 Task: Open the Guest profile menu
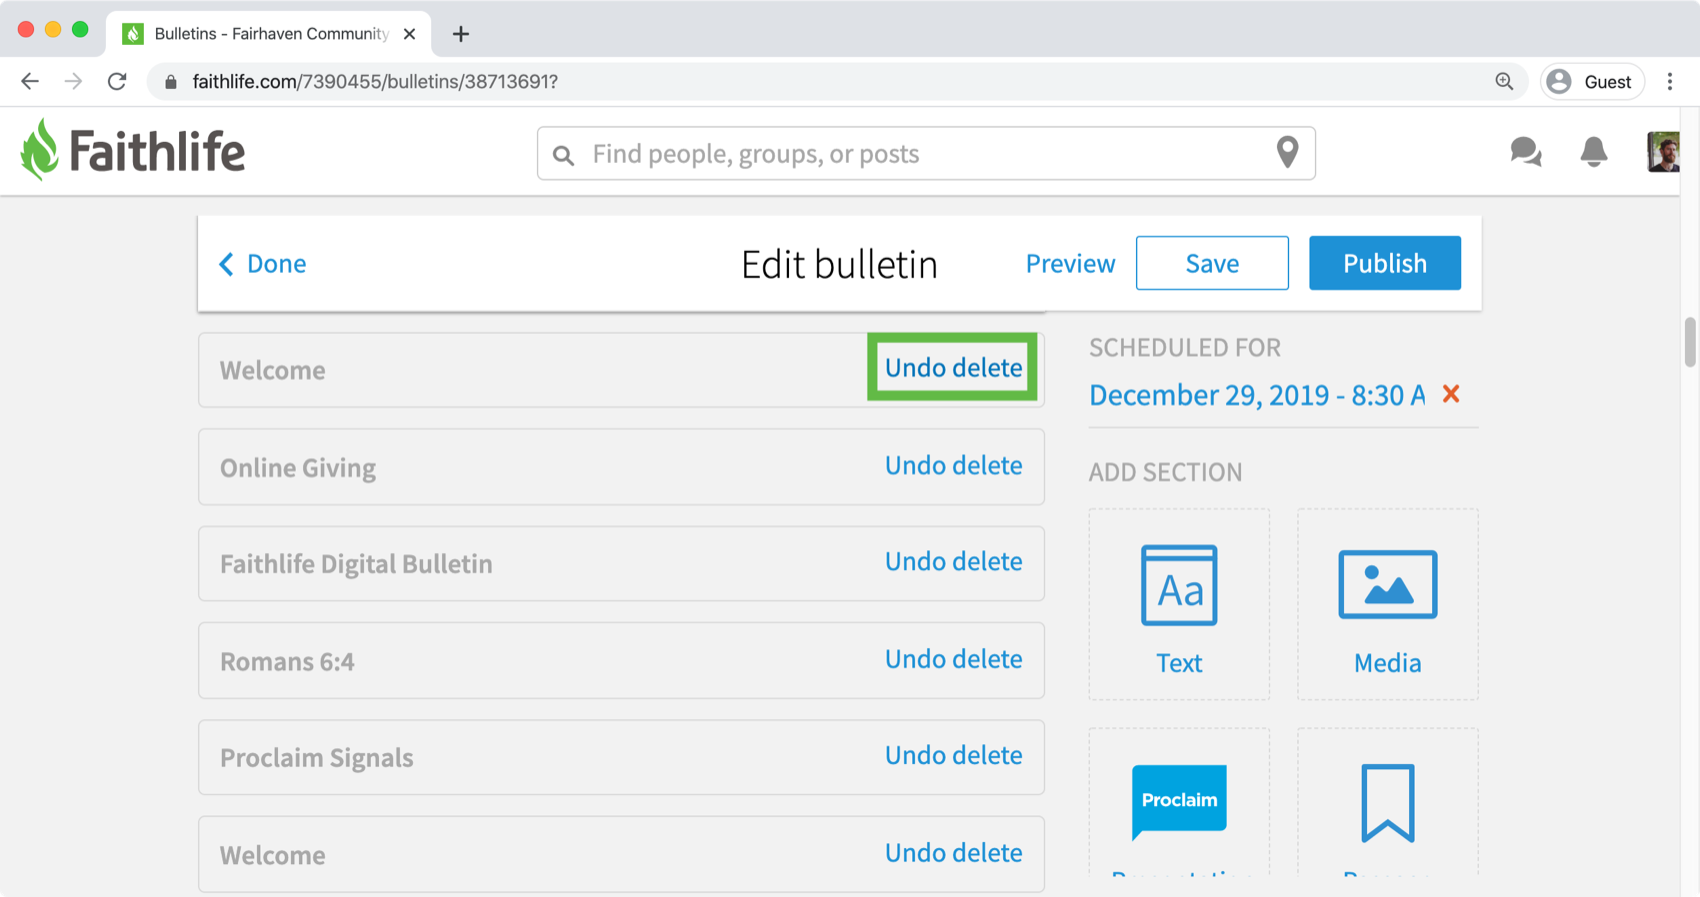click(x=1592, y=82)
